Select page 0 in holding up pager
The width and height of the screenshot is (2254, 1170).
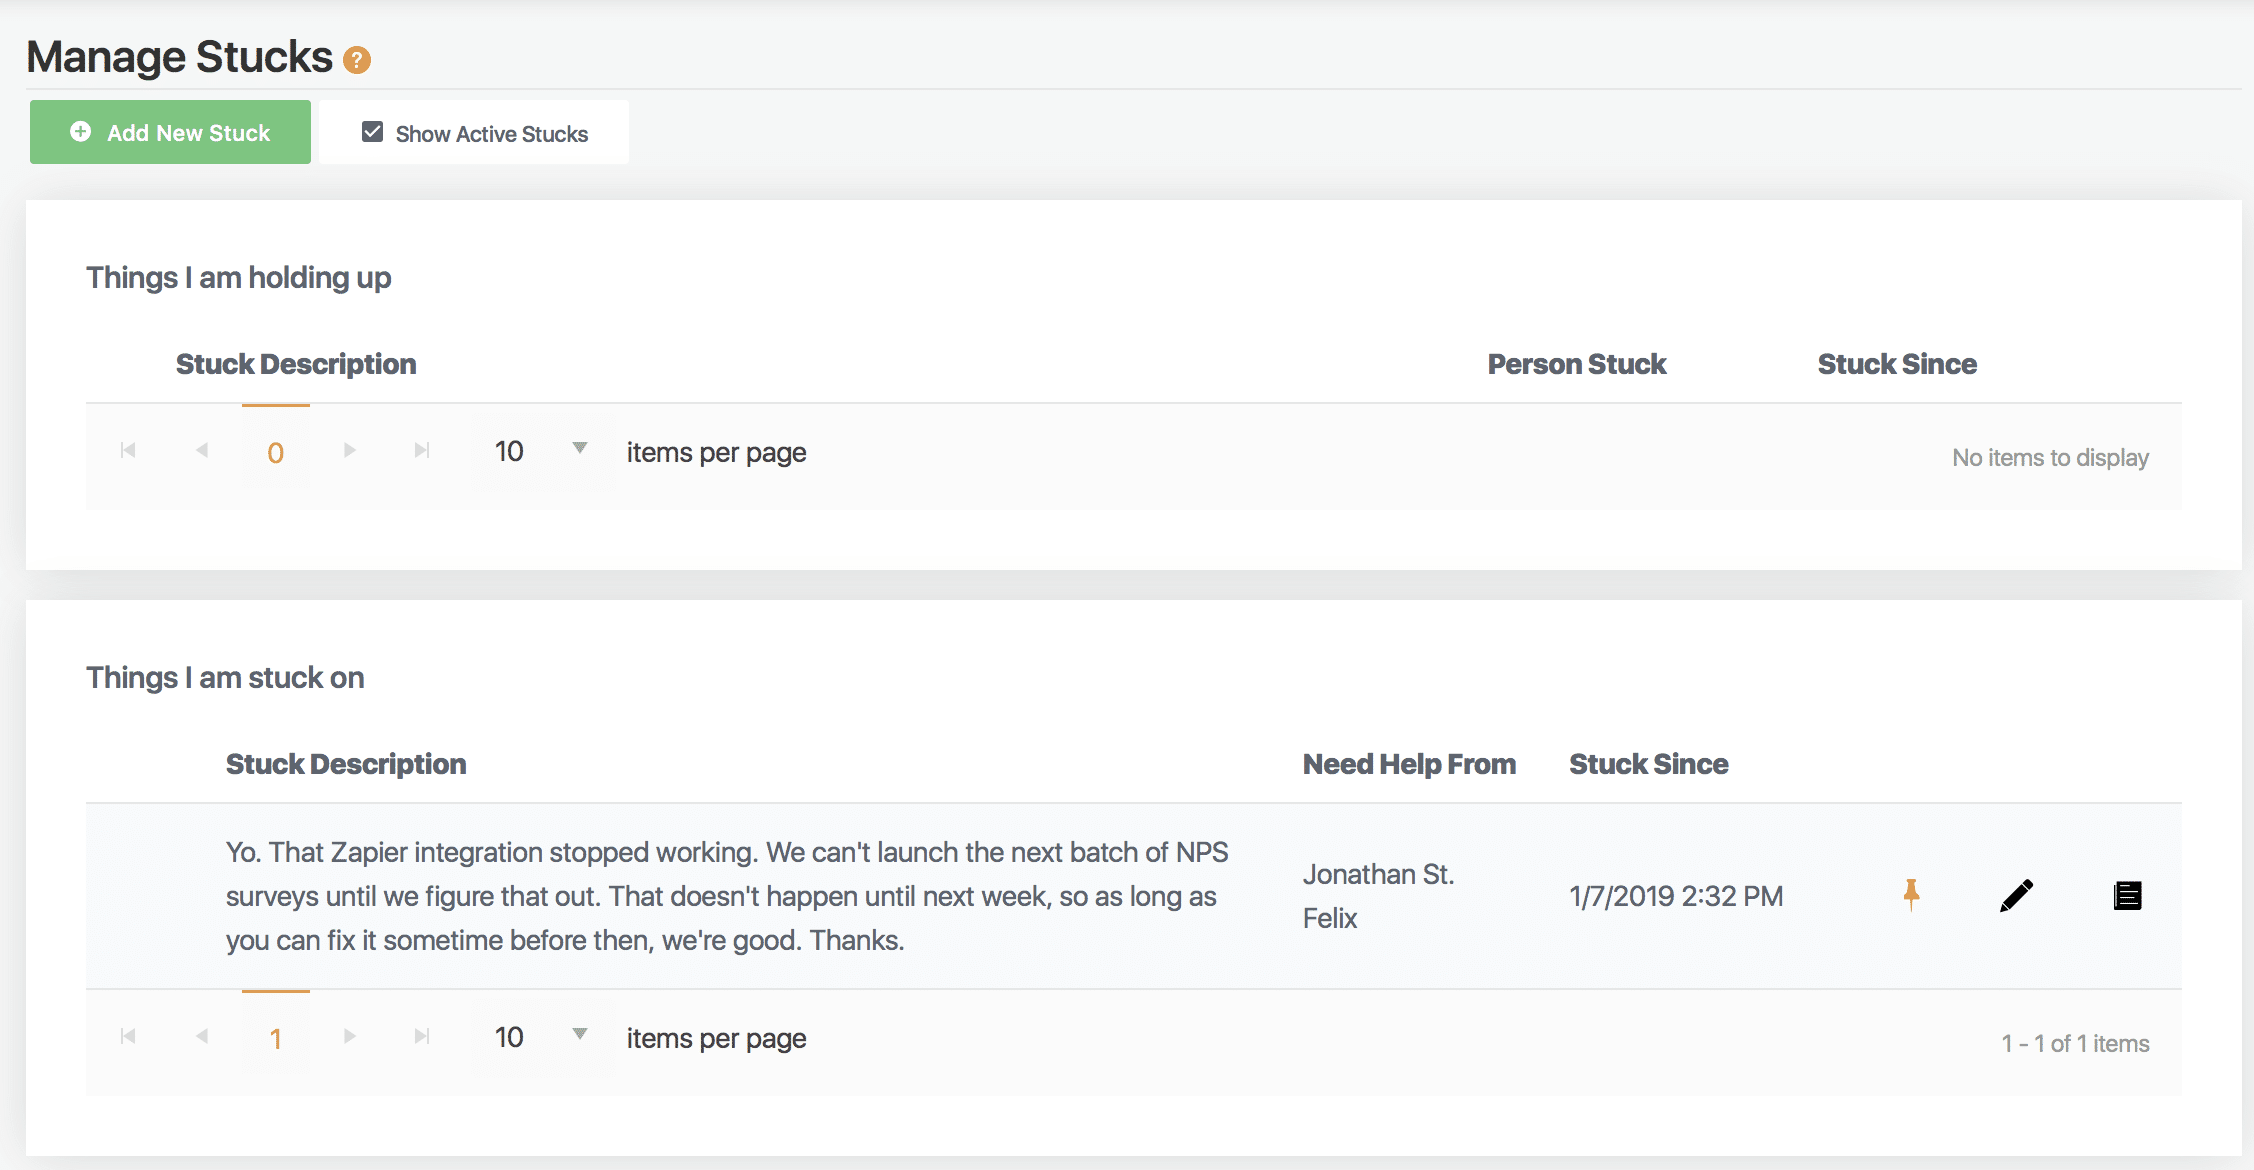pyautogui.click(x=275, y=453)
